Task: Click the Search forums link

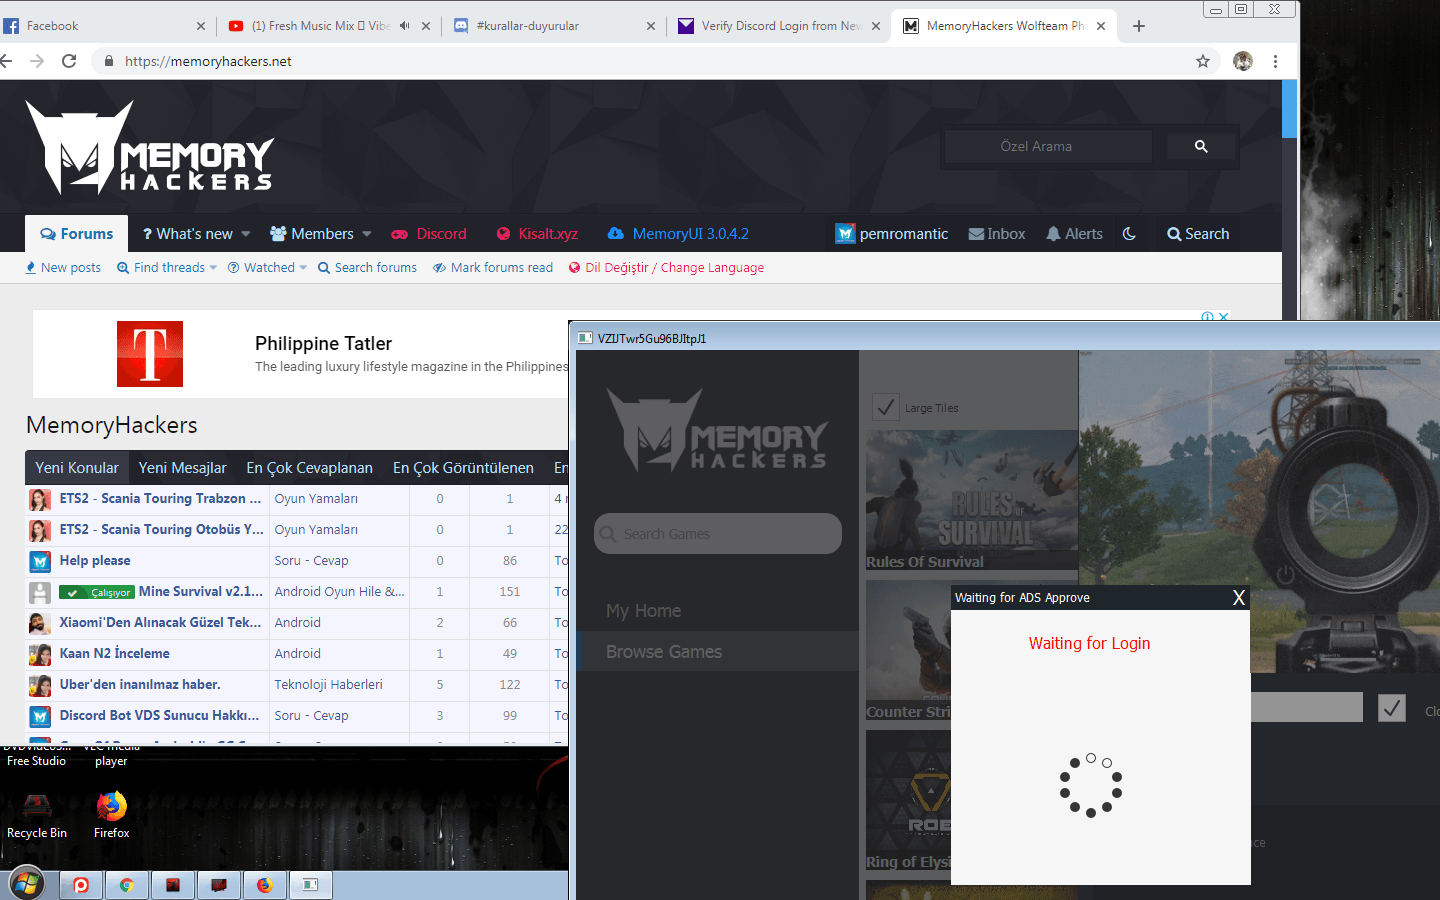Action: pos(367,268)
